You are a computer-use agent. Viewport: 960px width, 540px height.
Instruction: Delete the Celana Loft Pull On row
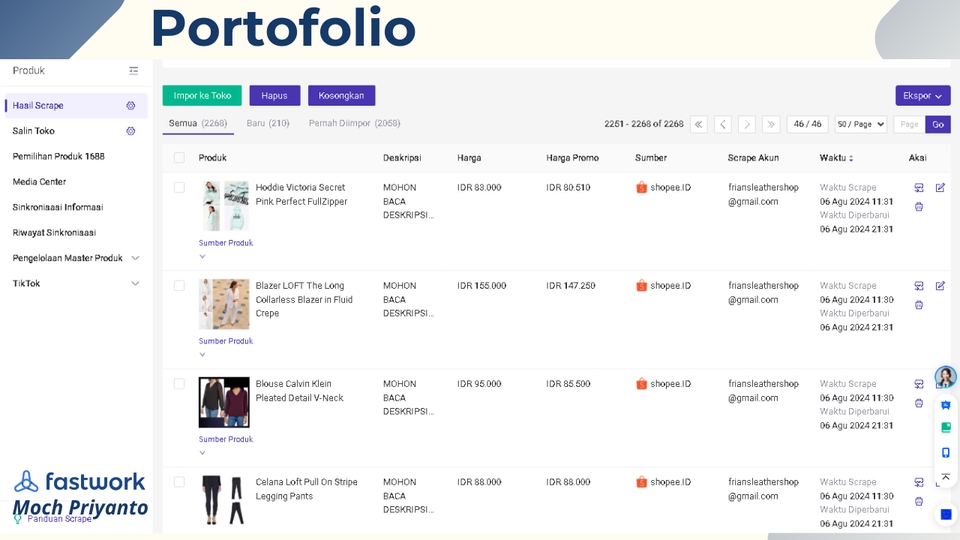coord(919,501)
